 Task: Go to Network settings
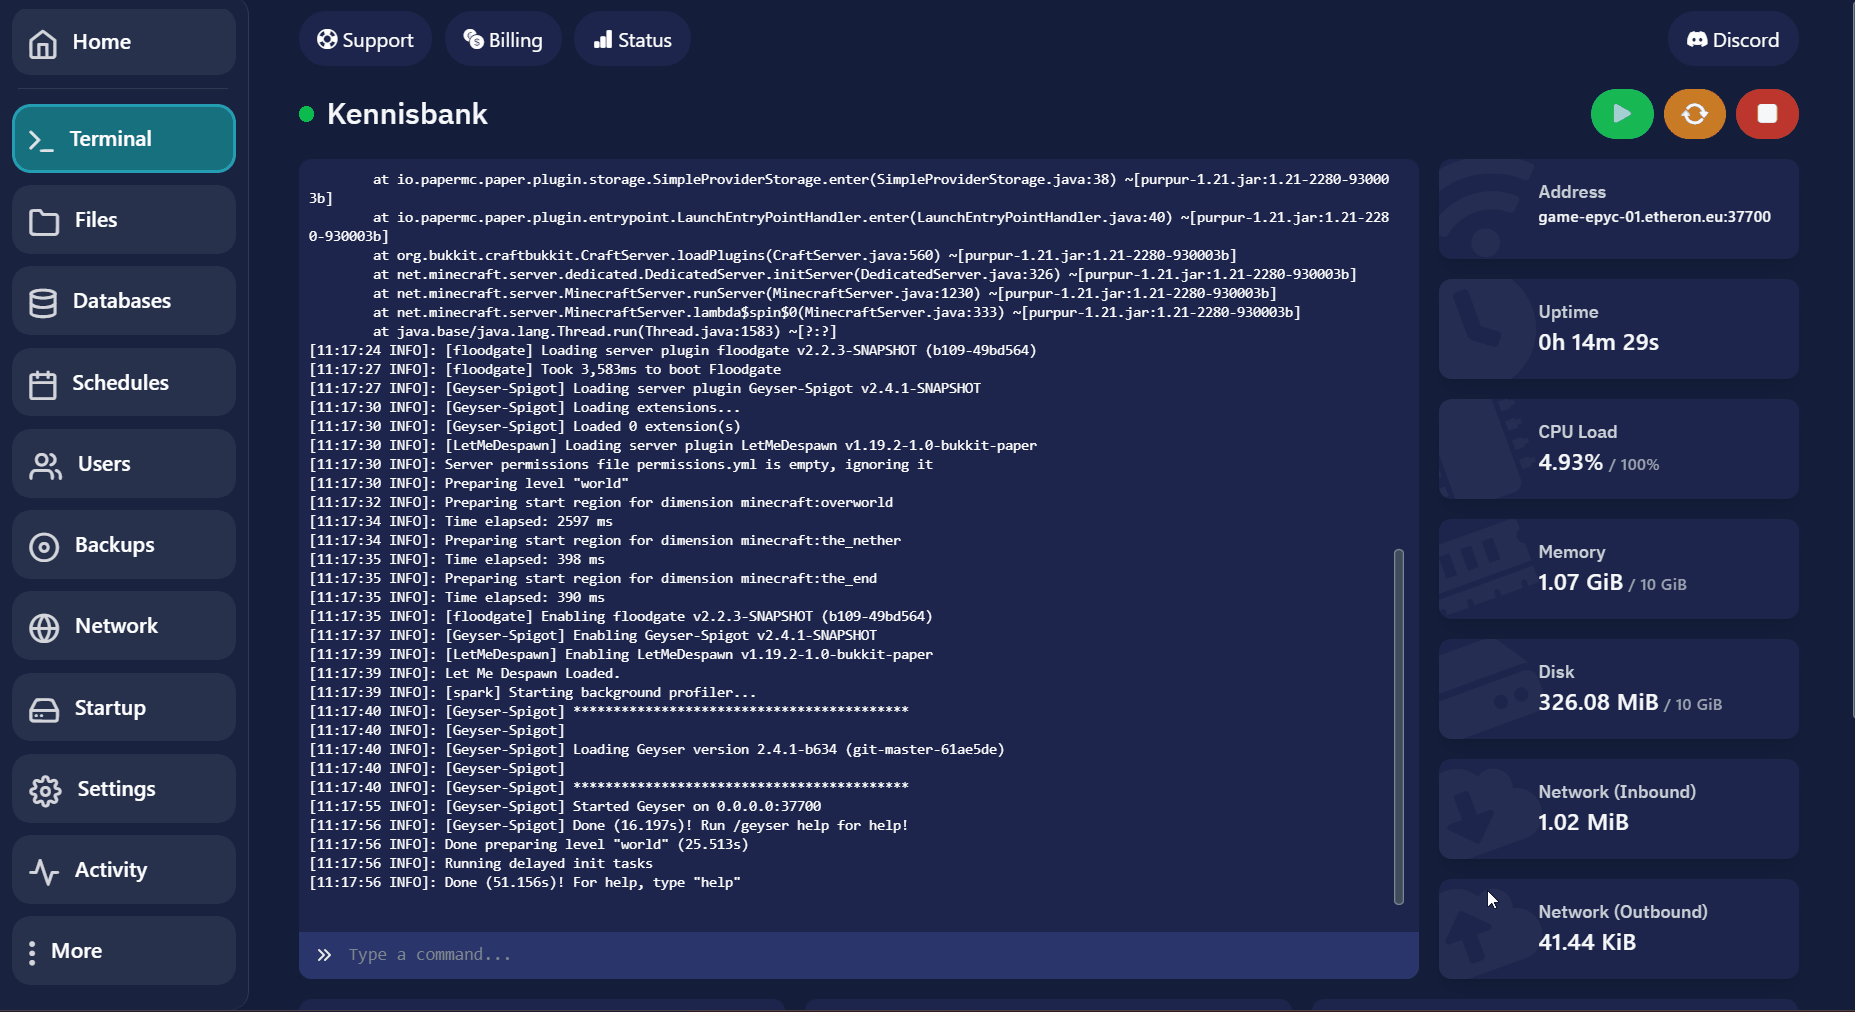124,626
